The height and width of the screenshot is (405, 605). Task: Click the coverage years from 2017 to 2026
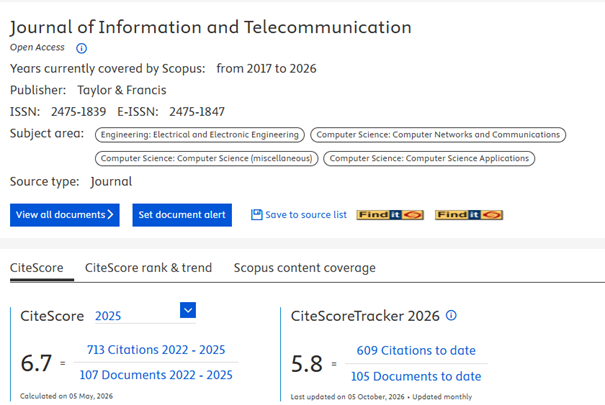coord(266,69)
